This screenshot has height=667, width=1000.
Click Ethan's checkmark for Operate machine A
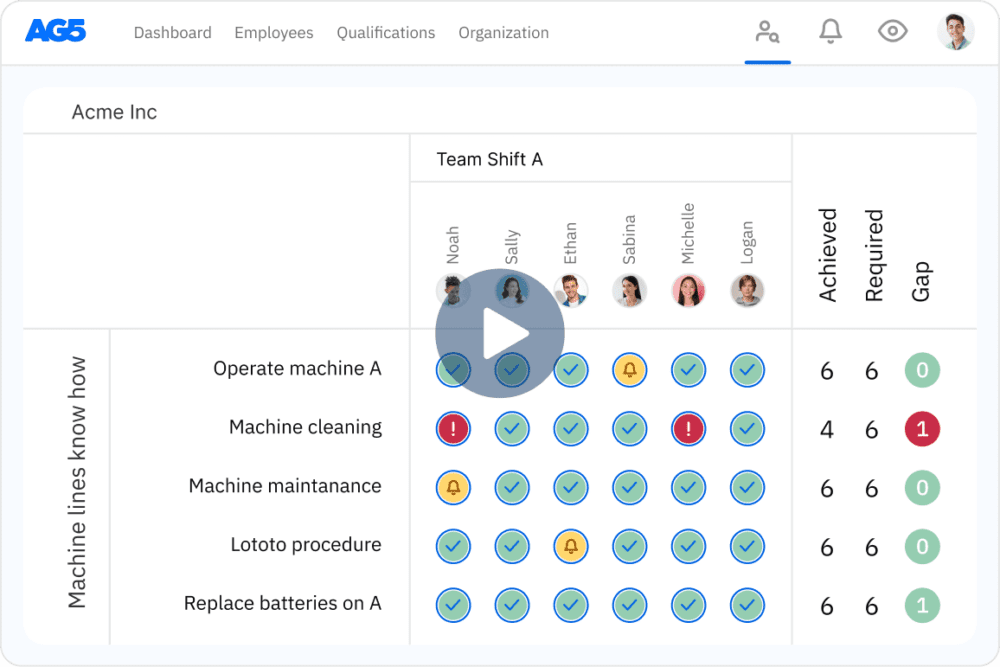click(x=571, y=370)
